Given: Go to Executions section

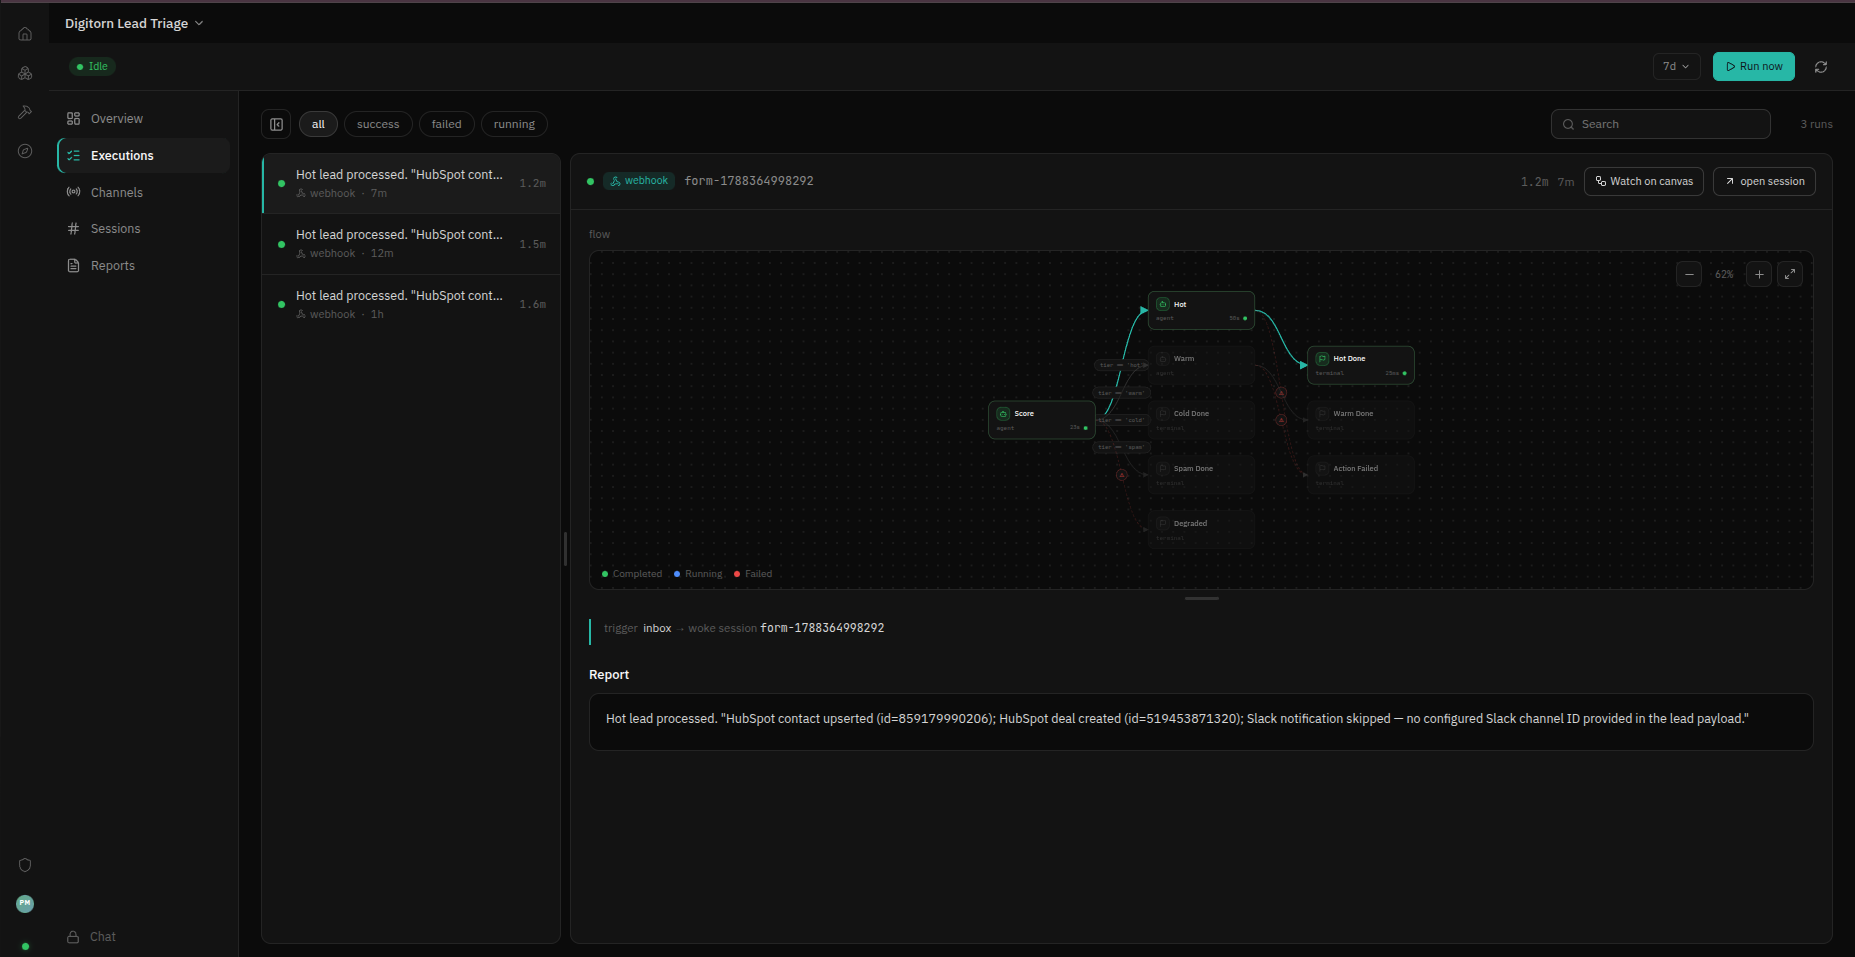Looking at the screenshot, I should pyautogui.click(x=144, y=156).
